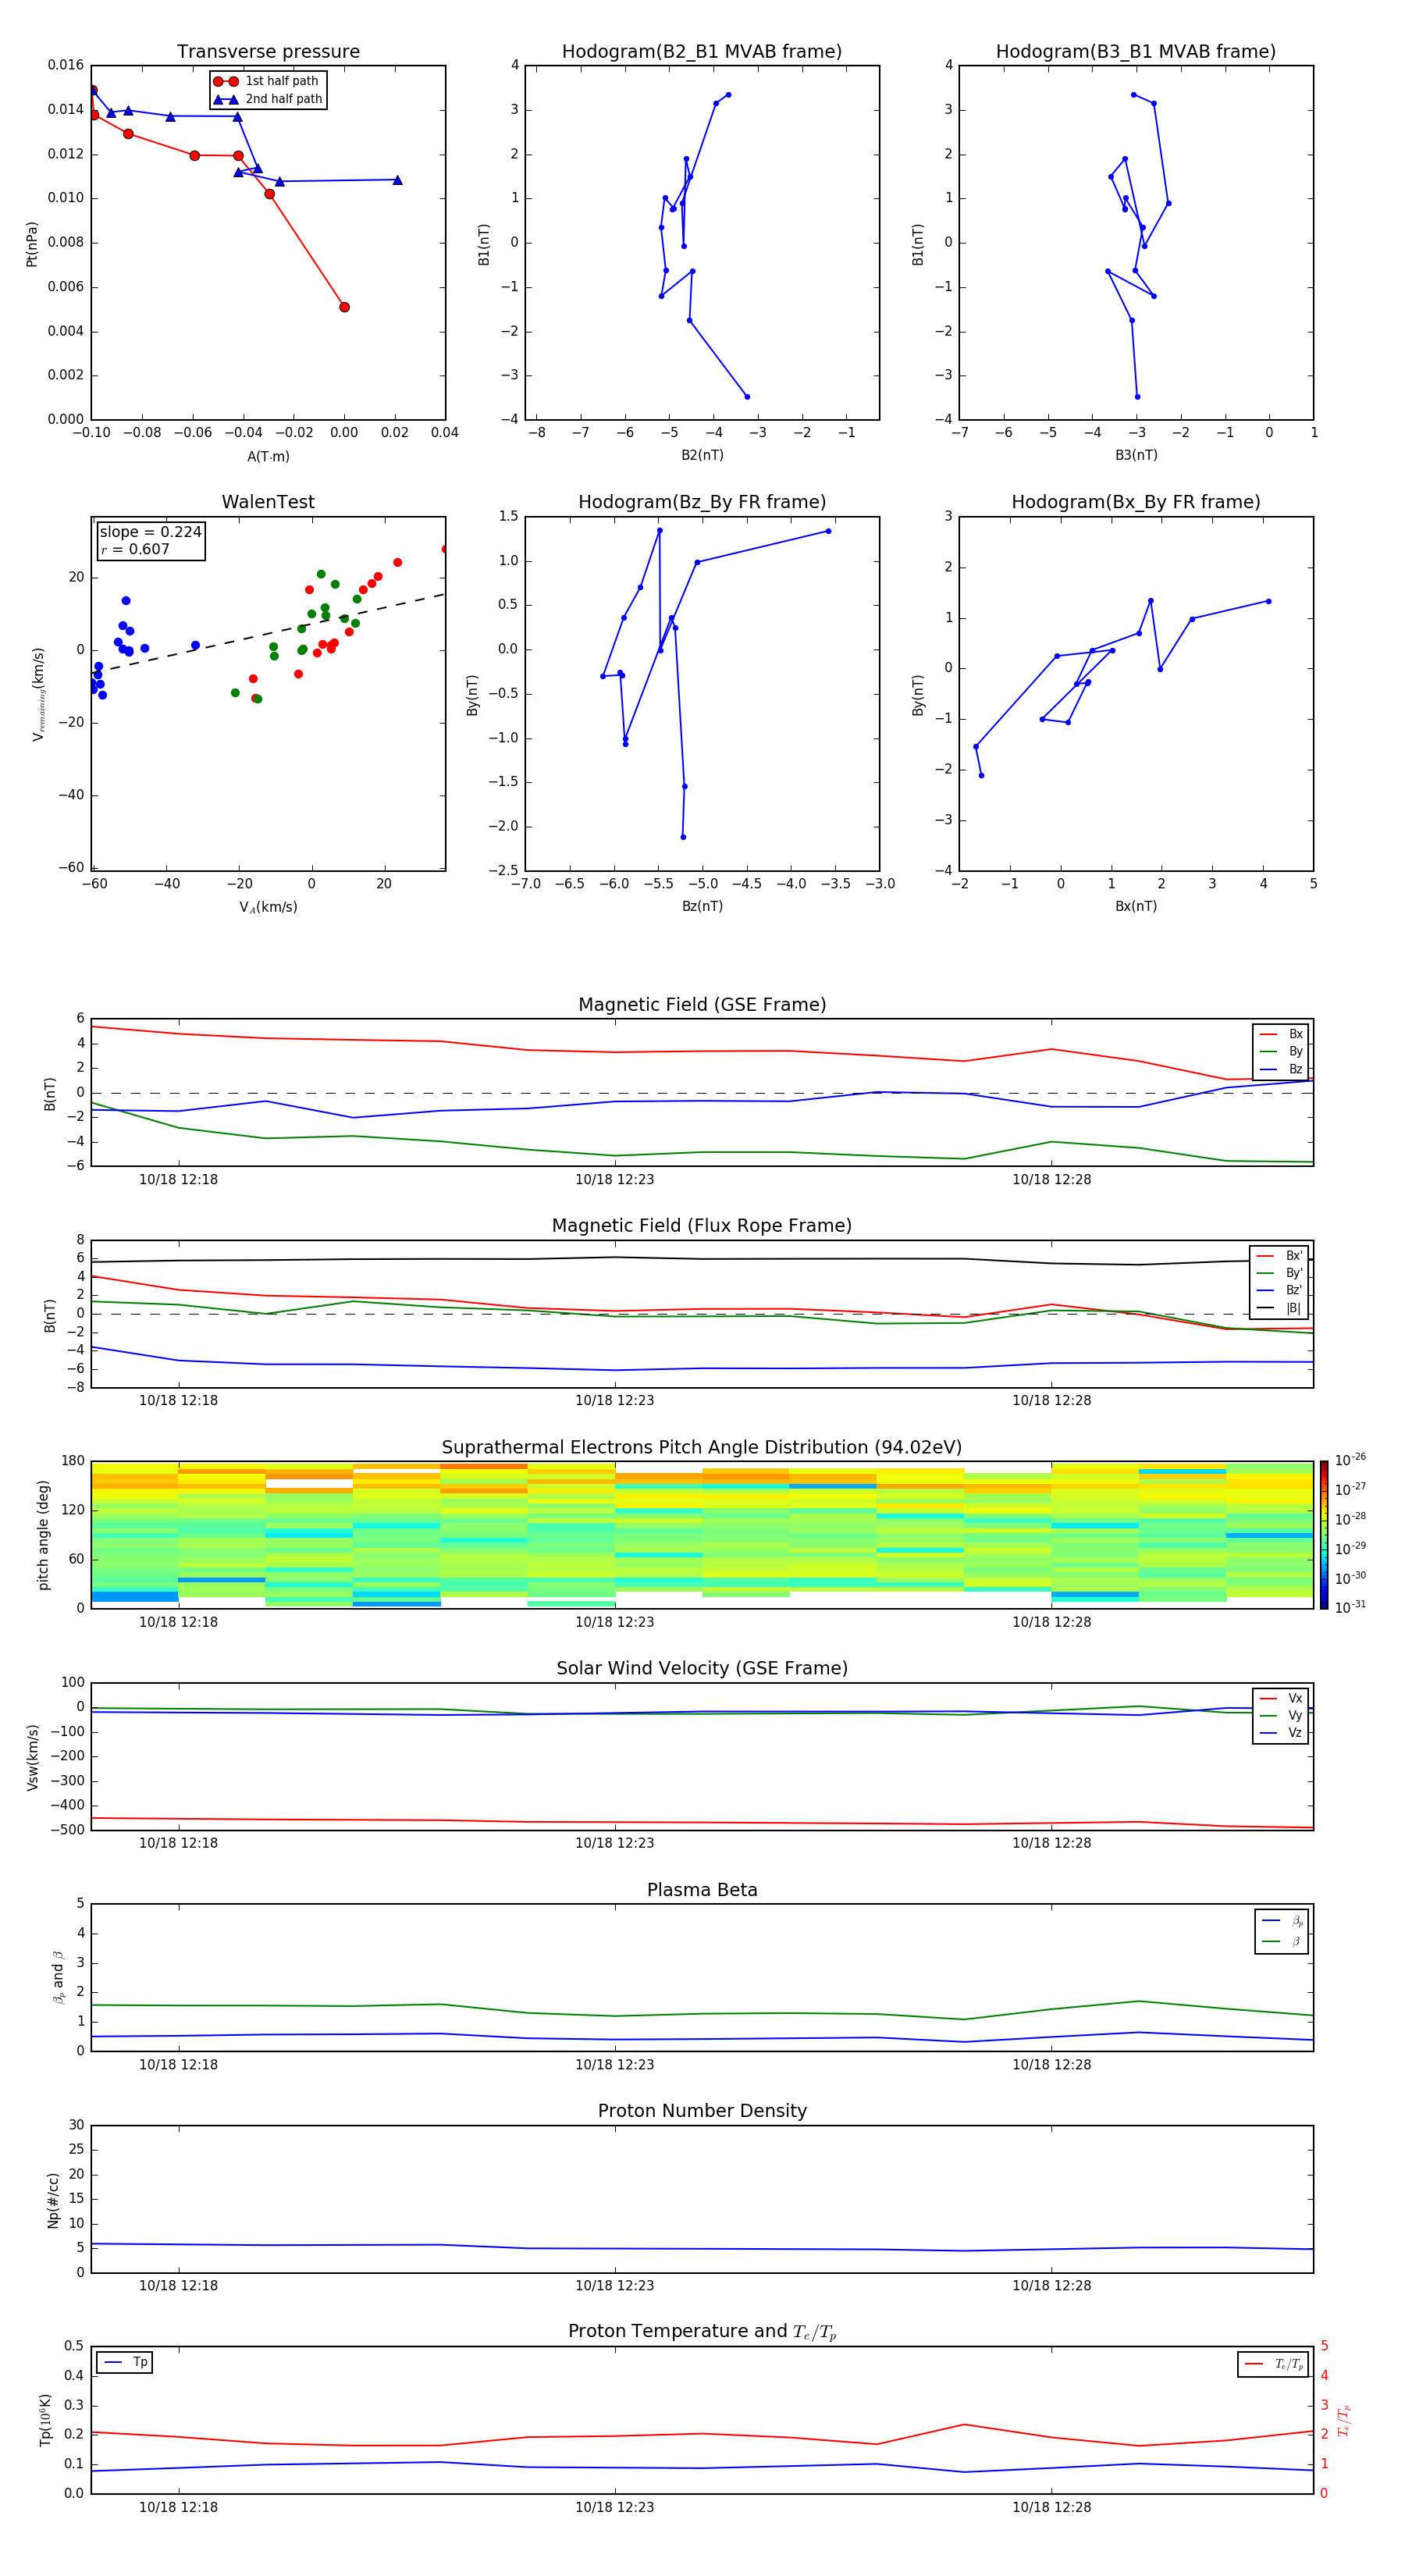Select the '2nd half path' legend entry
The width and height of the screenshot is (1405, 2576).
[x=267, y=99]
